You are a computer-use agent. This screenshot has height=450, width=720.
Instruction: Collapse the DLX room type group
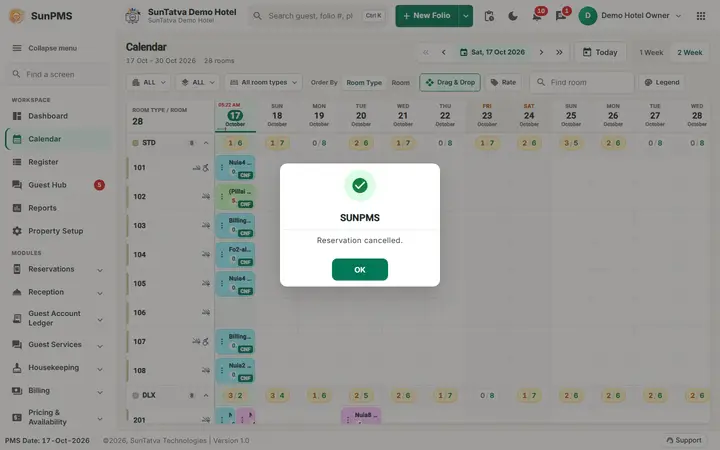206,395
